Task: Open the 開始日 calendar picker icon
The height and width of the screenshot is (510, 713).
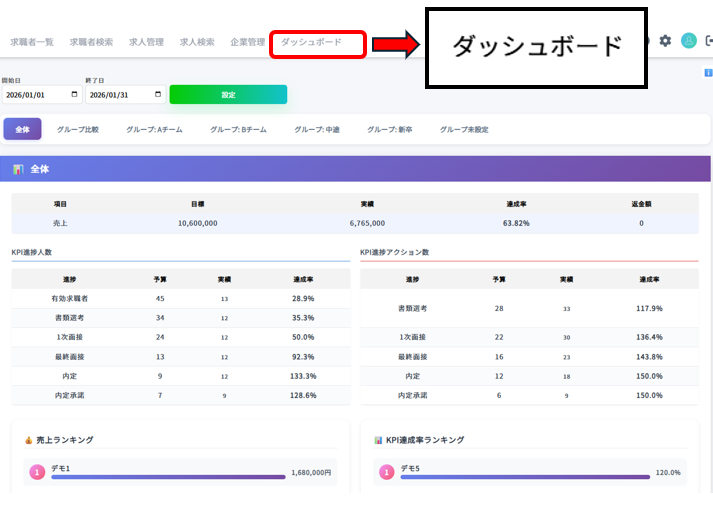Action: pos(75,95)
